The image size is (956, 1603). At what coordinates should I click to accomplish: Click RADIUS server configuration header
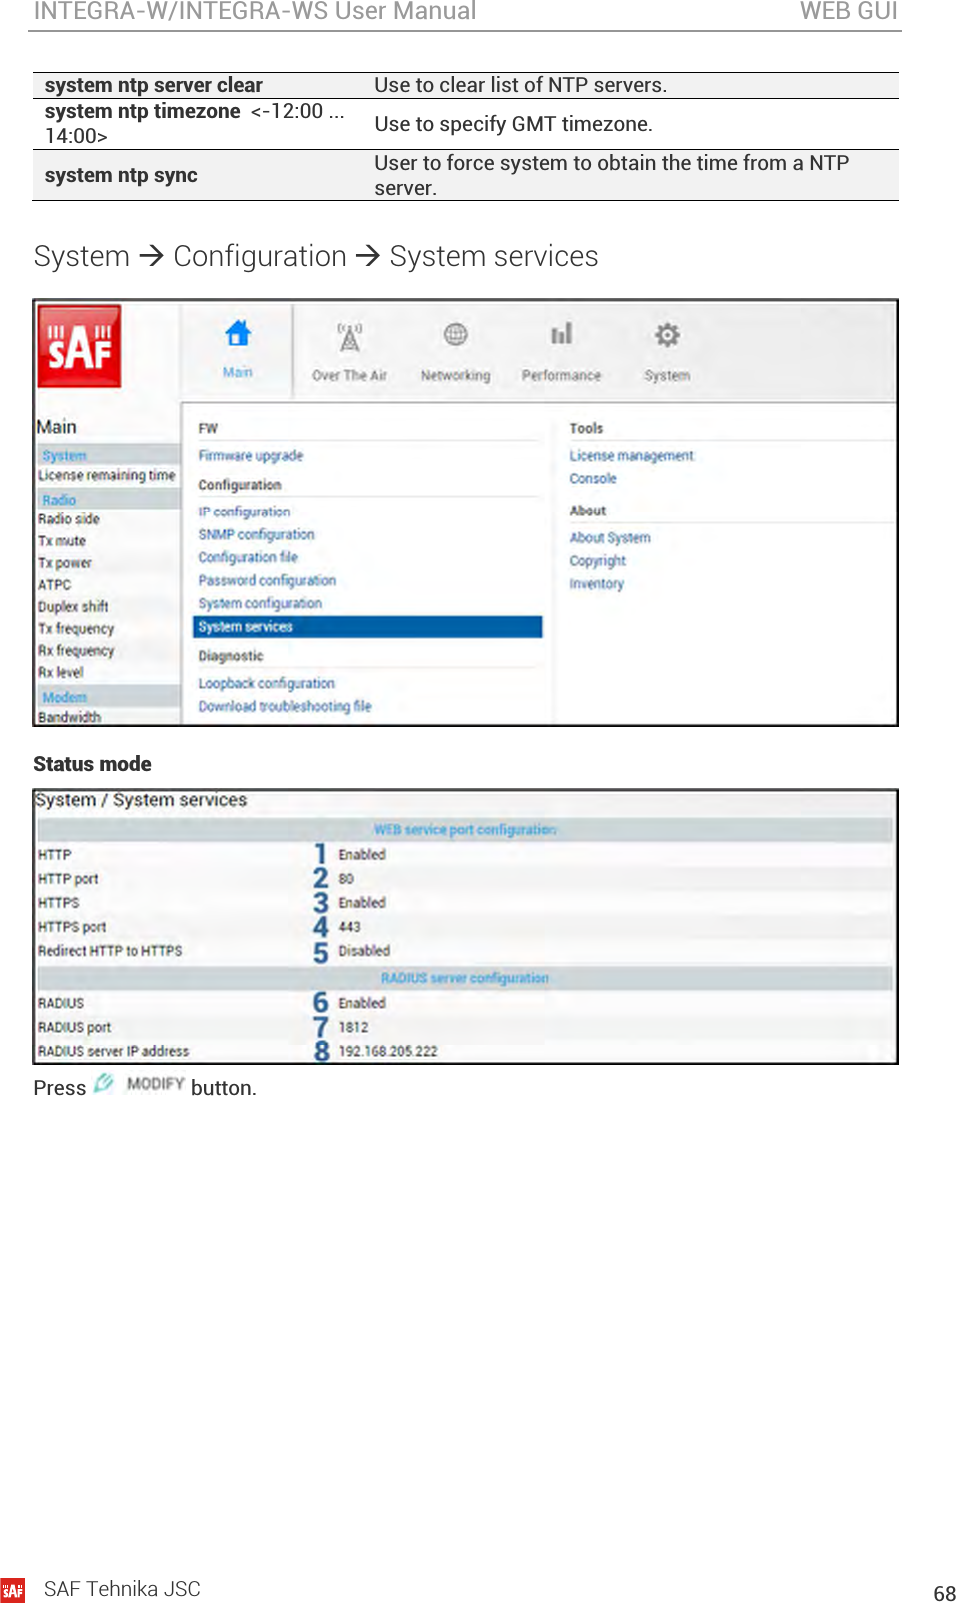tap(465, 978)
